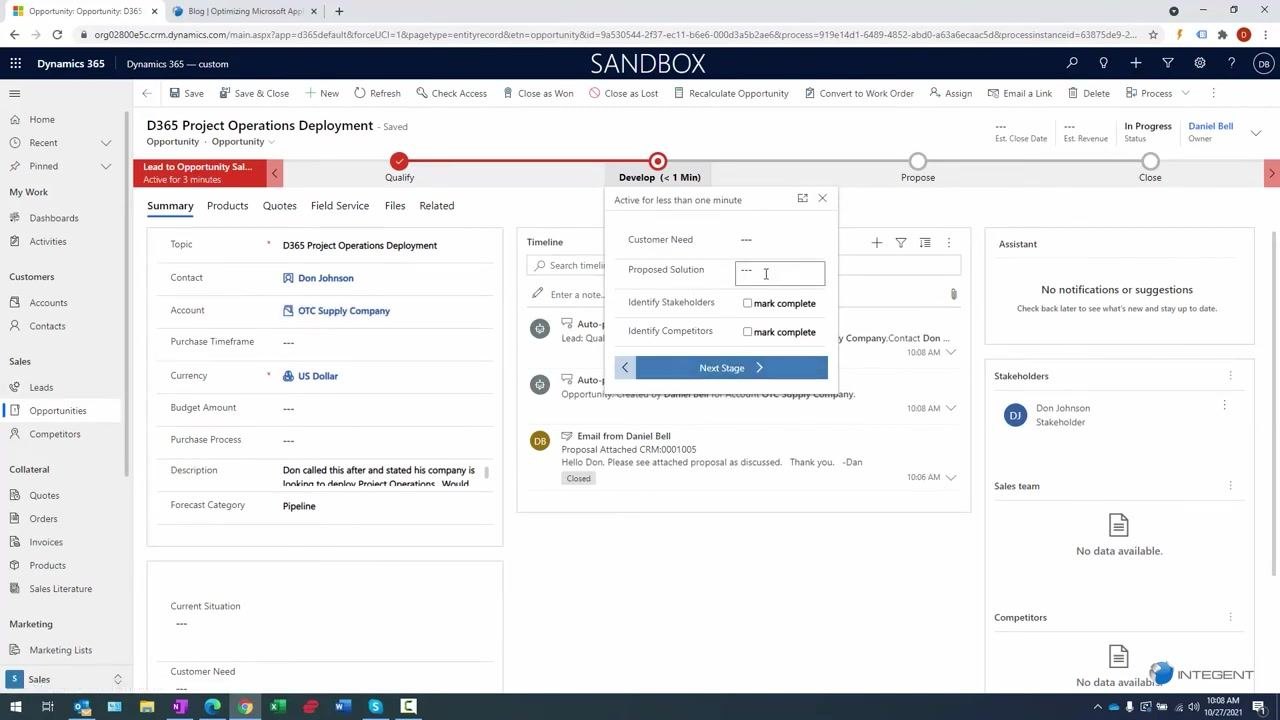Attach a file to the timeline note

953,294
